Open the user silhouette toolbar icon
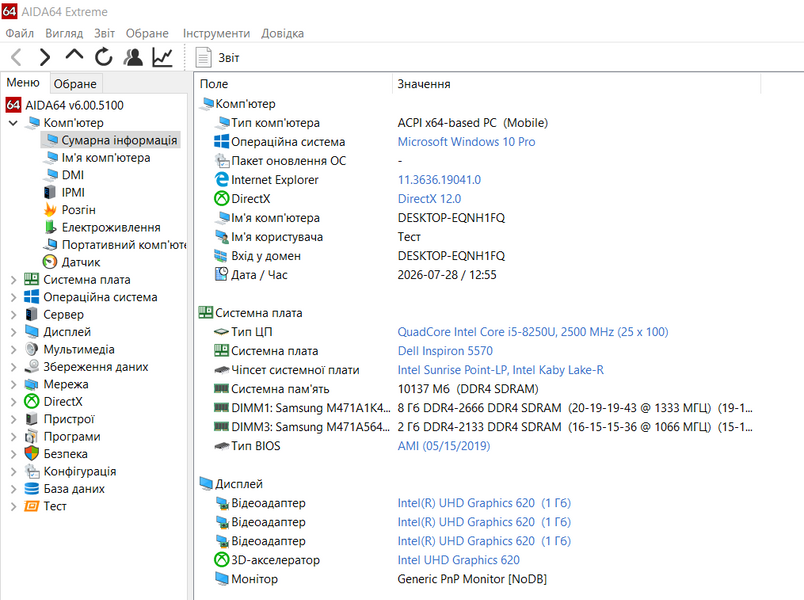This screenshot has height=600, width=804. click(133, 57)
